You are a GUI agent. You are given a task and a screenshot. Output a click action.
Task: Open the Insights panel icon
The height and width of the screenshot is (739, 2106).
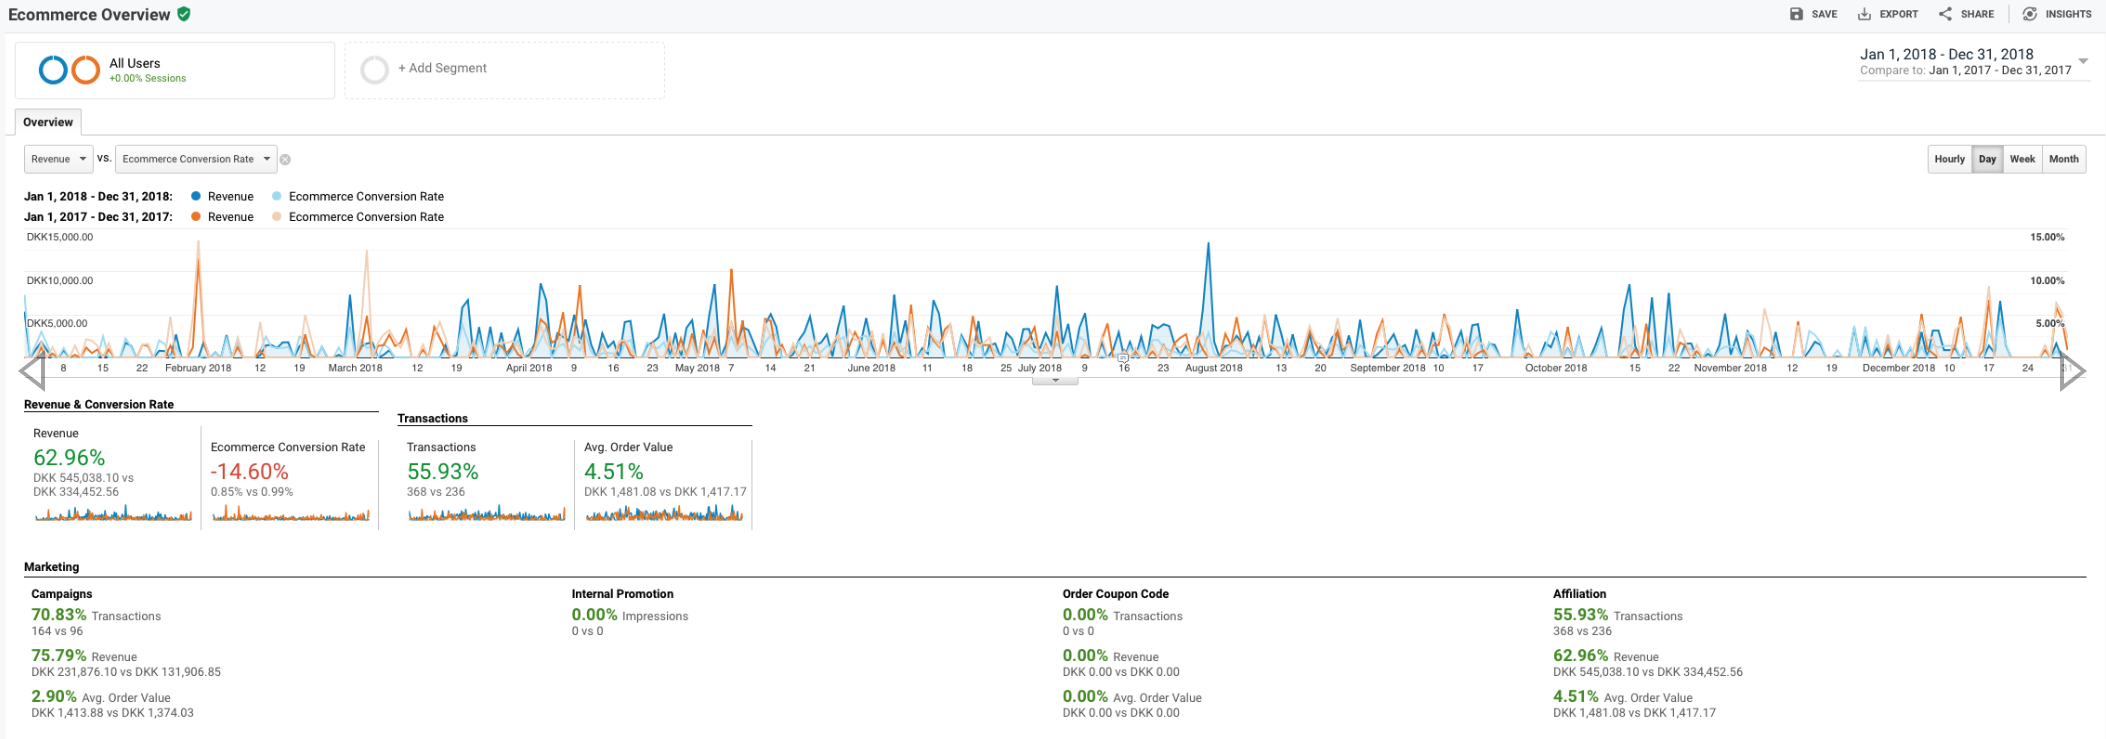(2029, 14)
